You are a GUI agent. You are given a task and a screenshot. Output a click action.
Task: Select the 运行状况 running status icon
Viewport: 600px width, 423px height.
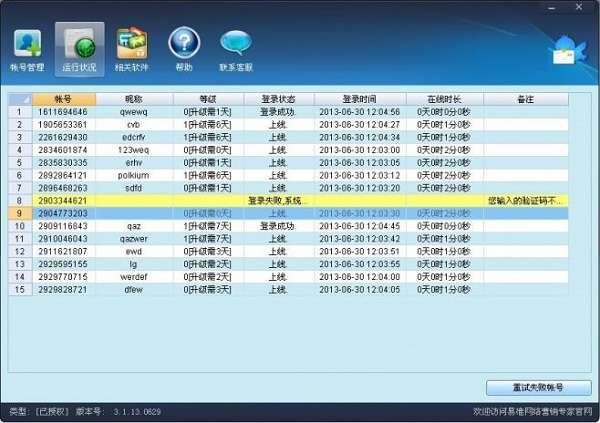click(80, 49)
